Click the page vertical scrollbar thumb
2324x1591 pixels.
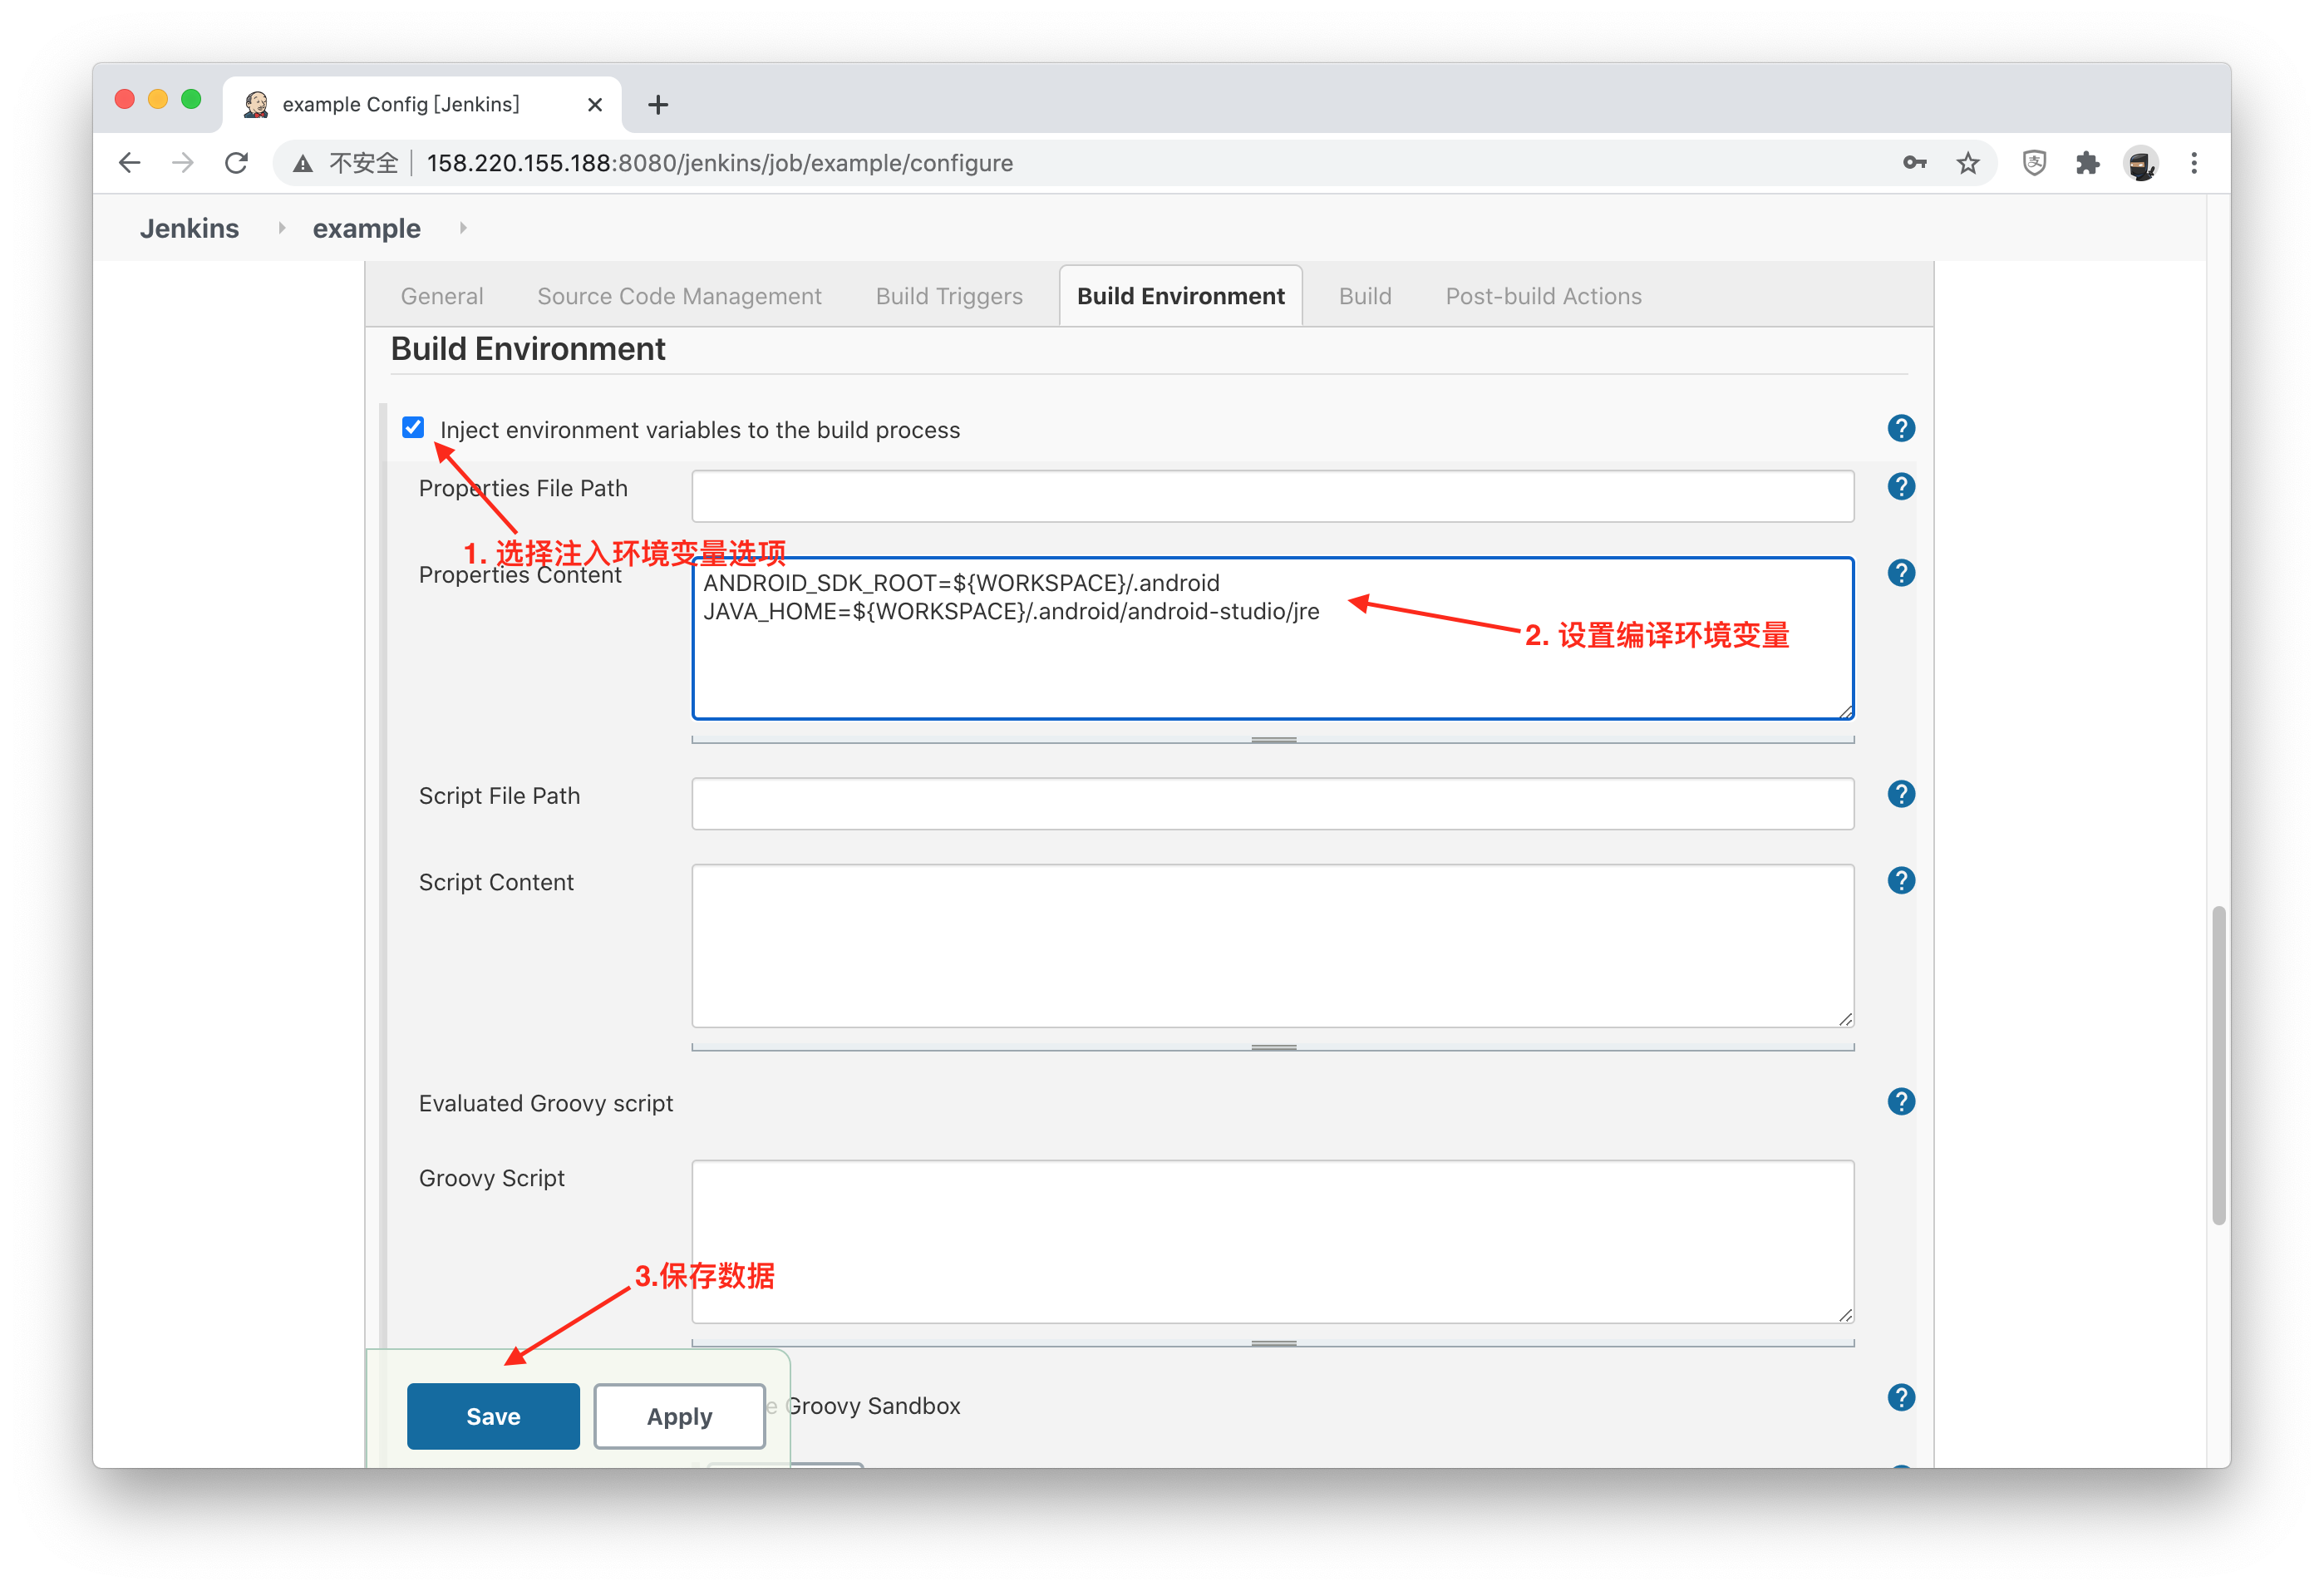tap(2218, 1065)
